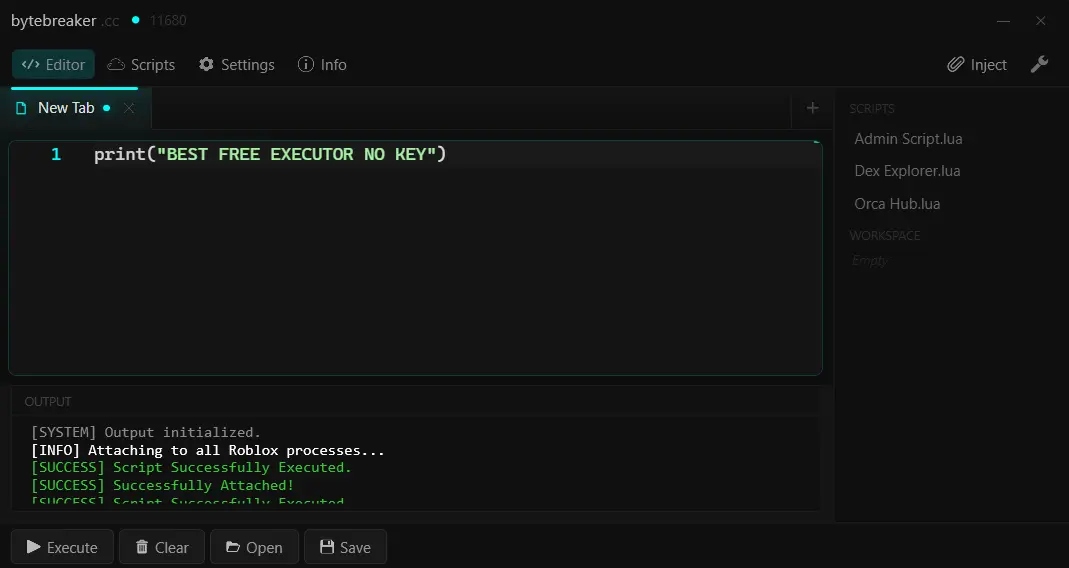Open the Scripts tab
1069x568 pixels.
pyautogui.click(x=141, y=65)
